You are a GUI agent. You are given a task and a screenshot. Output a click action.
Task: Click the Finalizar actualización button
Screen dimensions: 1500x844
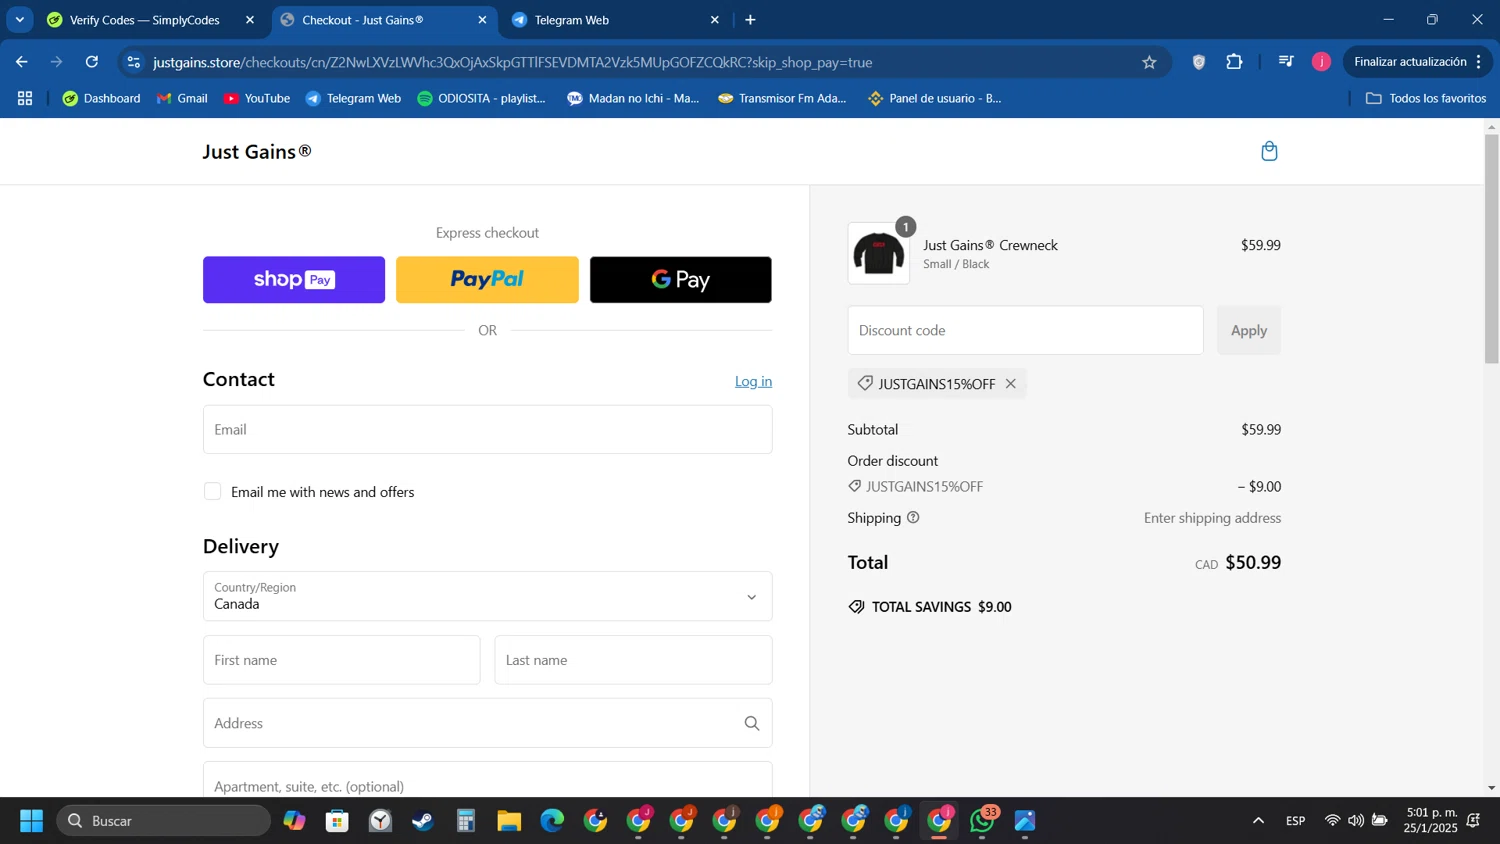click(x=1410, y=62)
